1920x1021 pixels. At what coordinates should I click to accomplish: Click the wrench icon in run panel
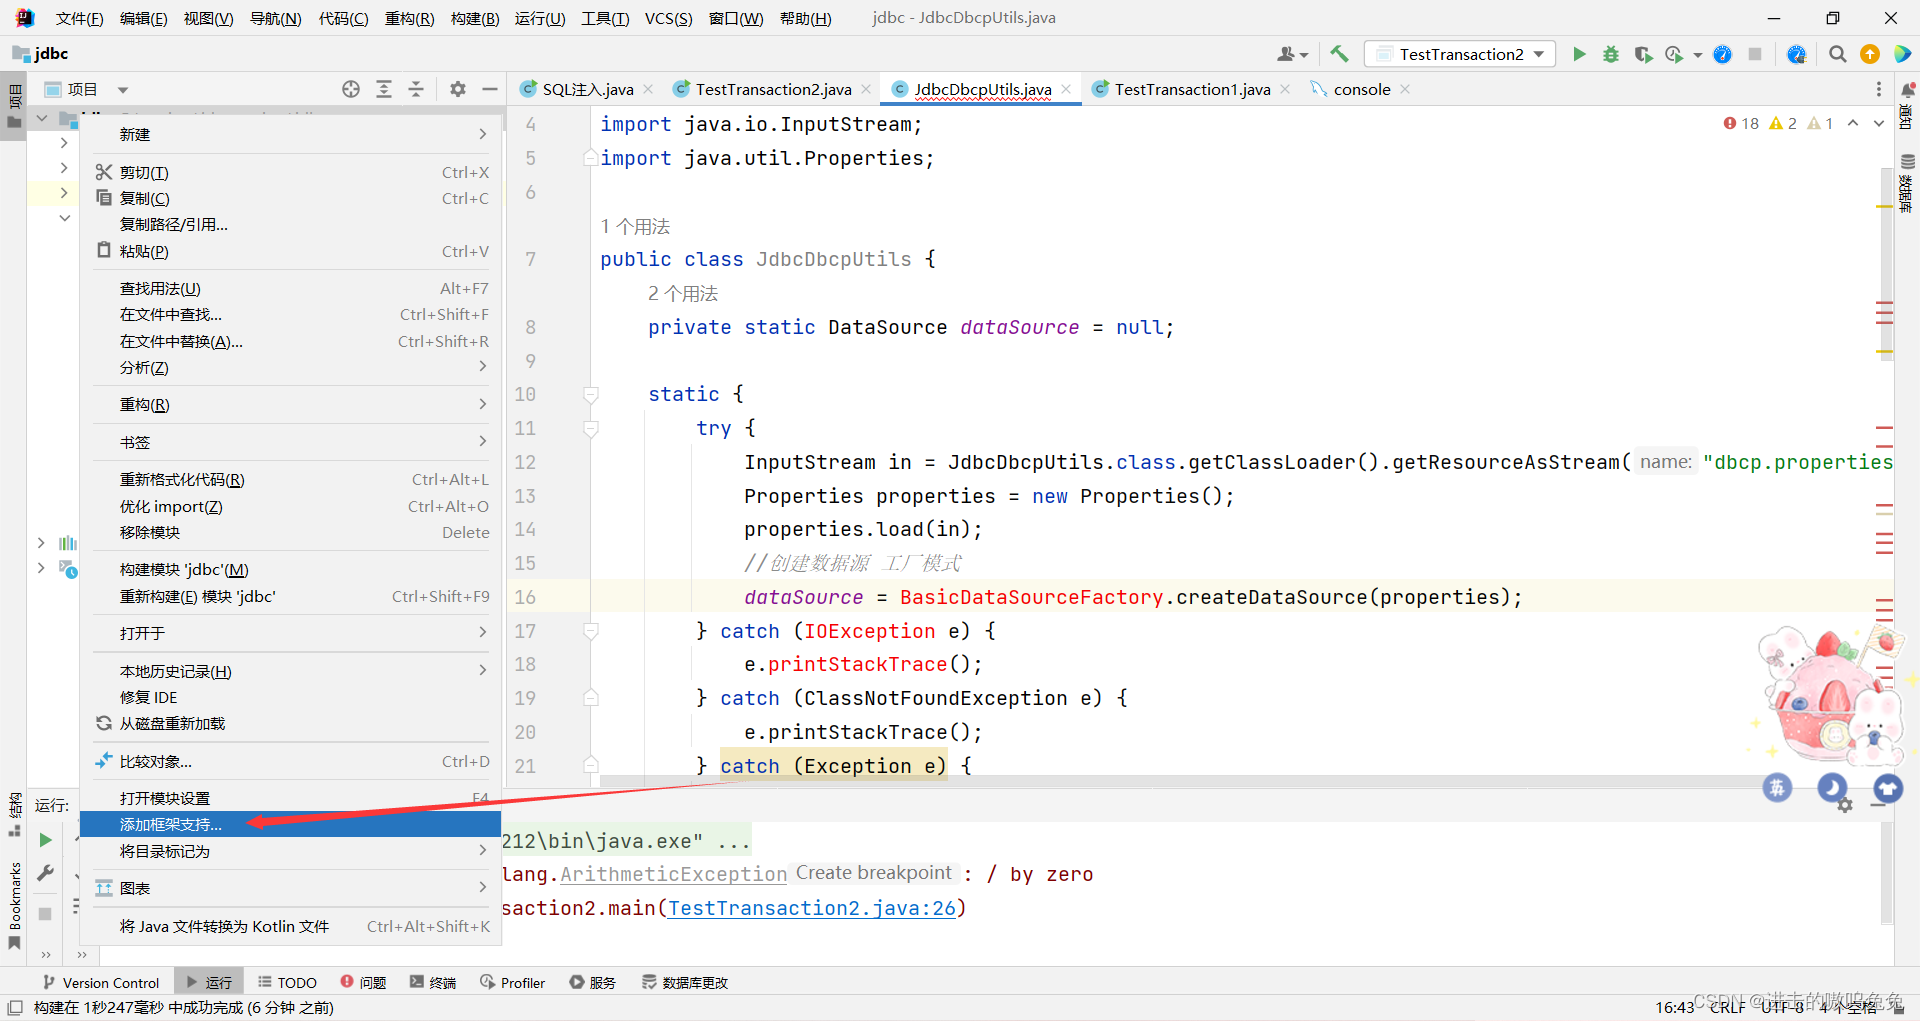pos(45,873)
